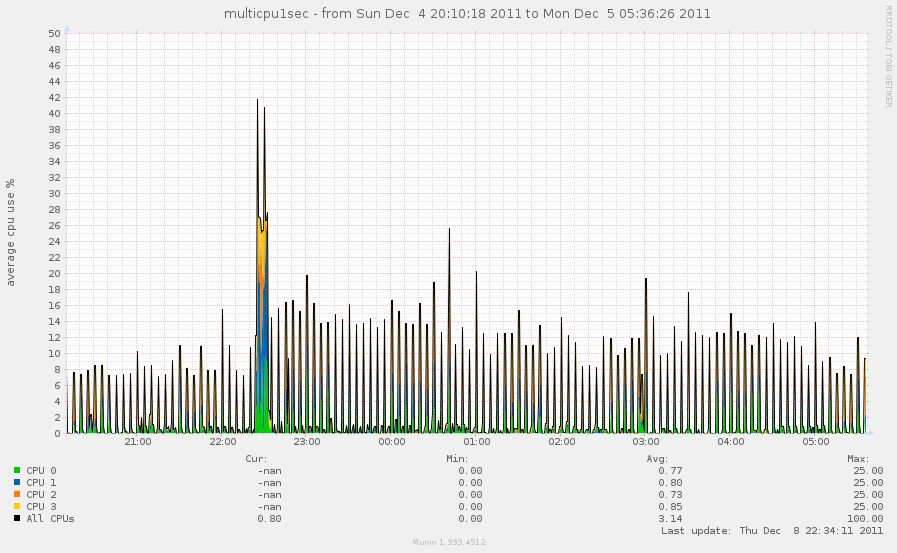Viewport: 897px width, 553px height.
Task: Click the RRDTOOL / TOBI OETIKER watermark
Action: click(x=887, y=56)
